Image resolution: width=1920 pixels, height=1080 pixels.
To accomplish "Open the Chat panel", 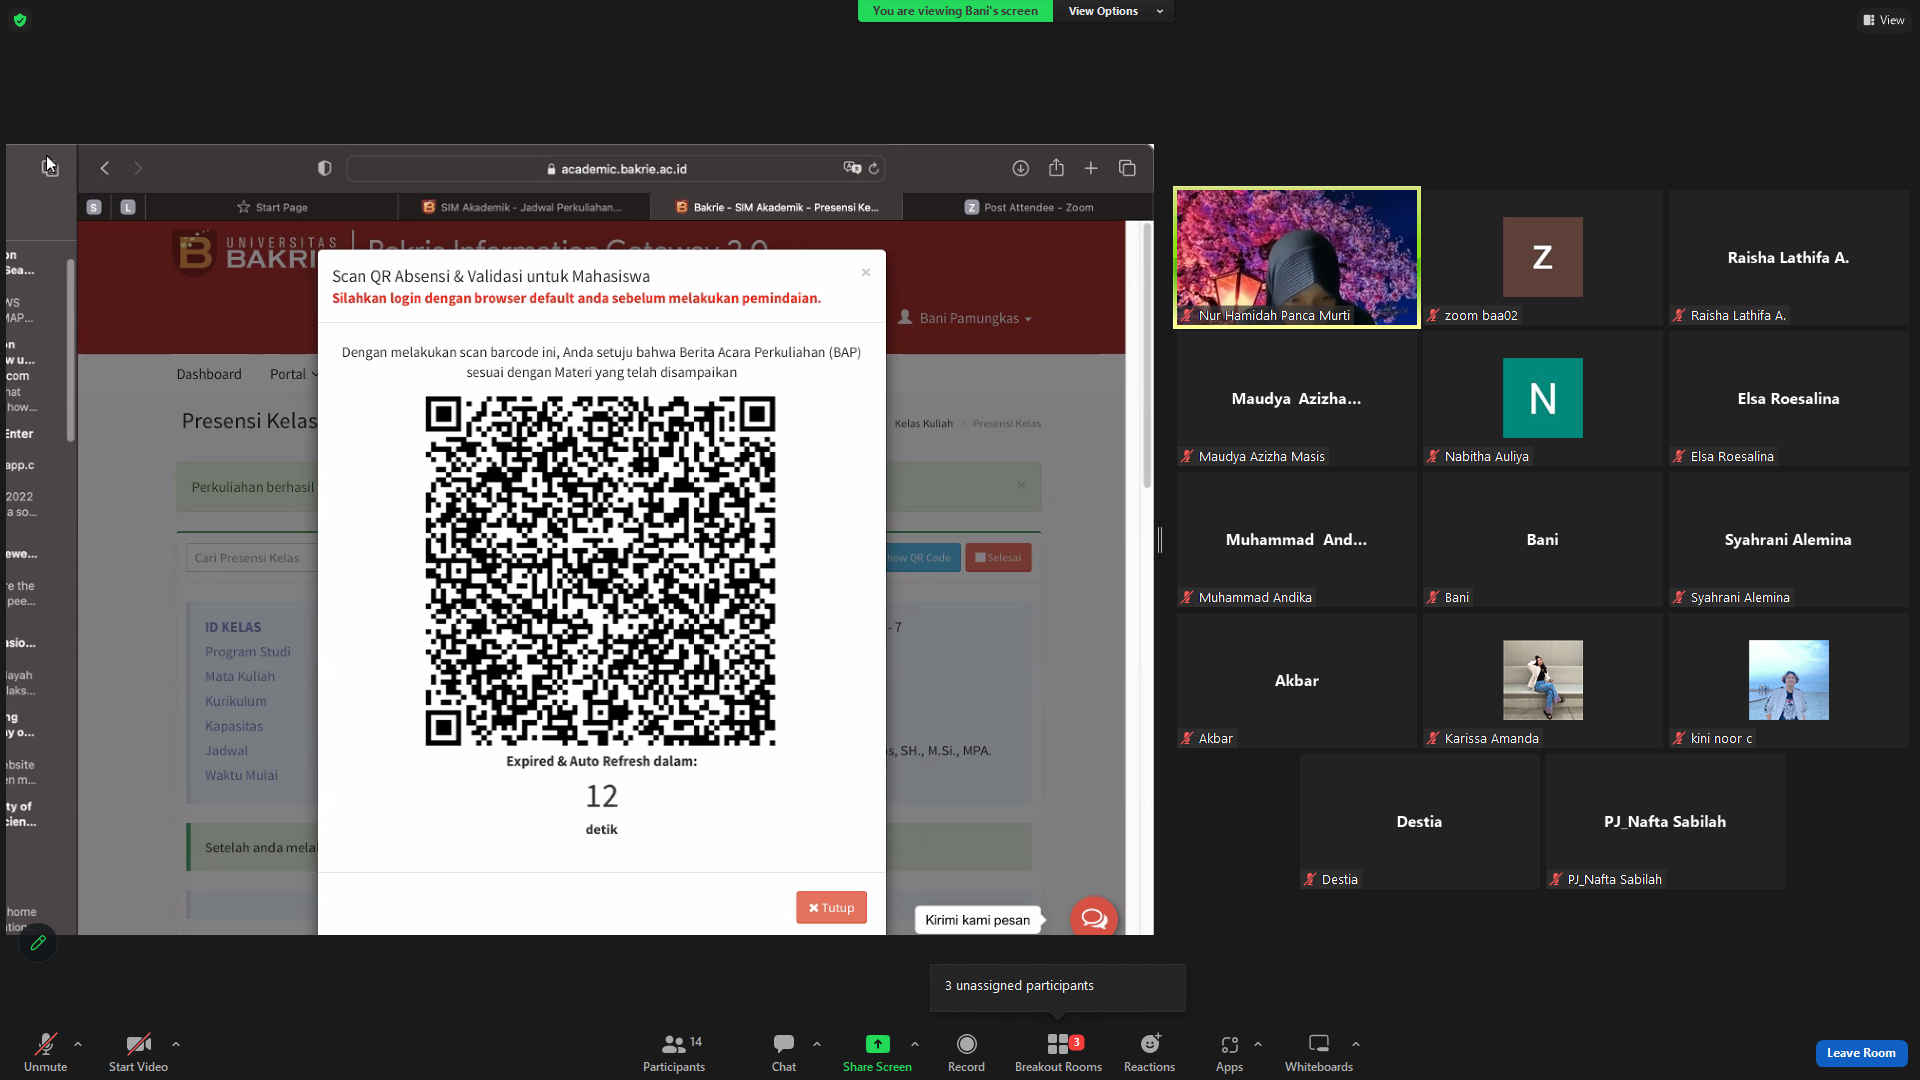I will coord(784,1052).
